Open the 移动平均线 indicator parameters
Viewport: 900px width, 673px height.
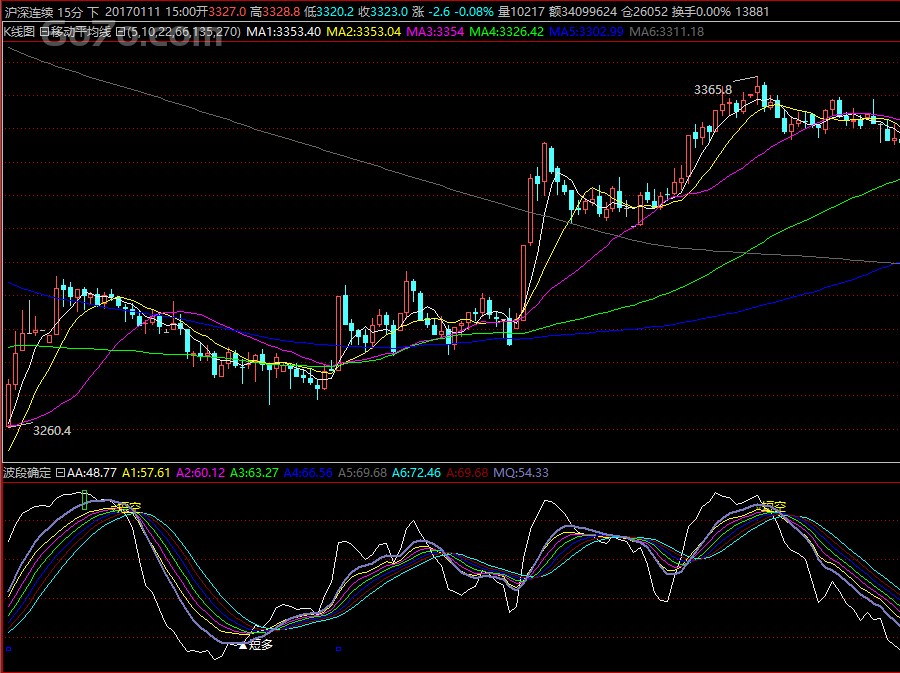[x=84, y=32]
